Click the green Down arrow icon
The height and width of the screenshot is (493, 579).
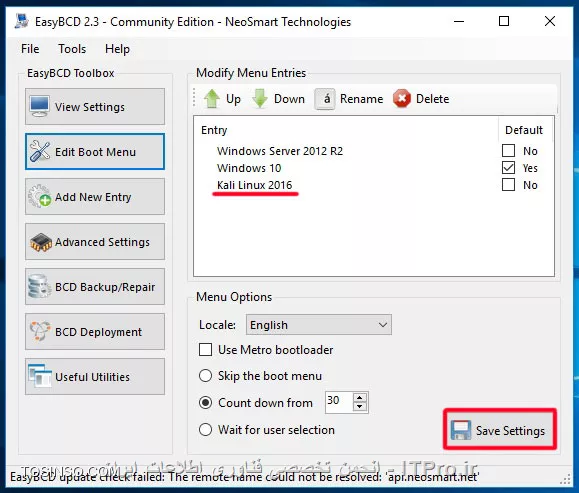[x=260, y=99]
